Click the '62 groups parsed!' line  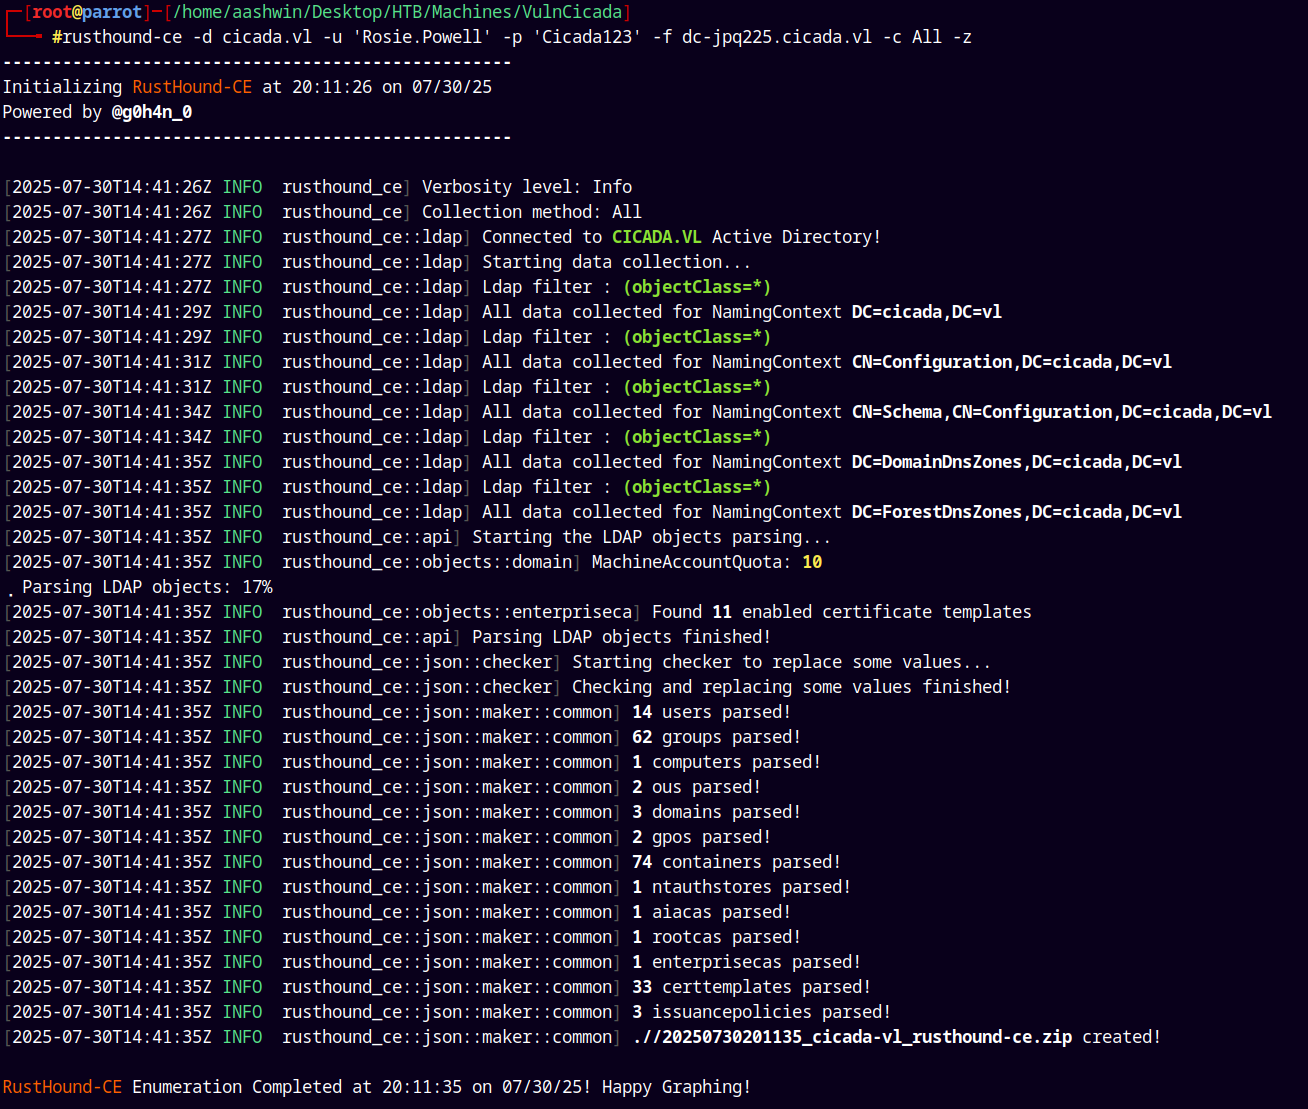point(716,737)
